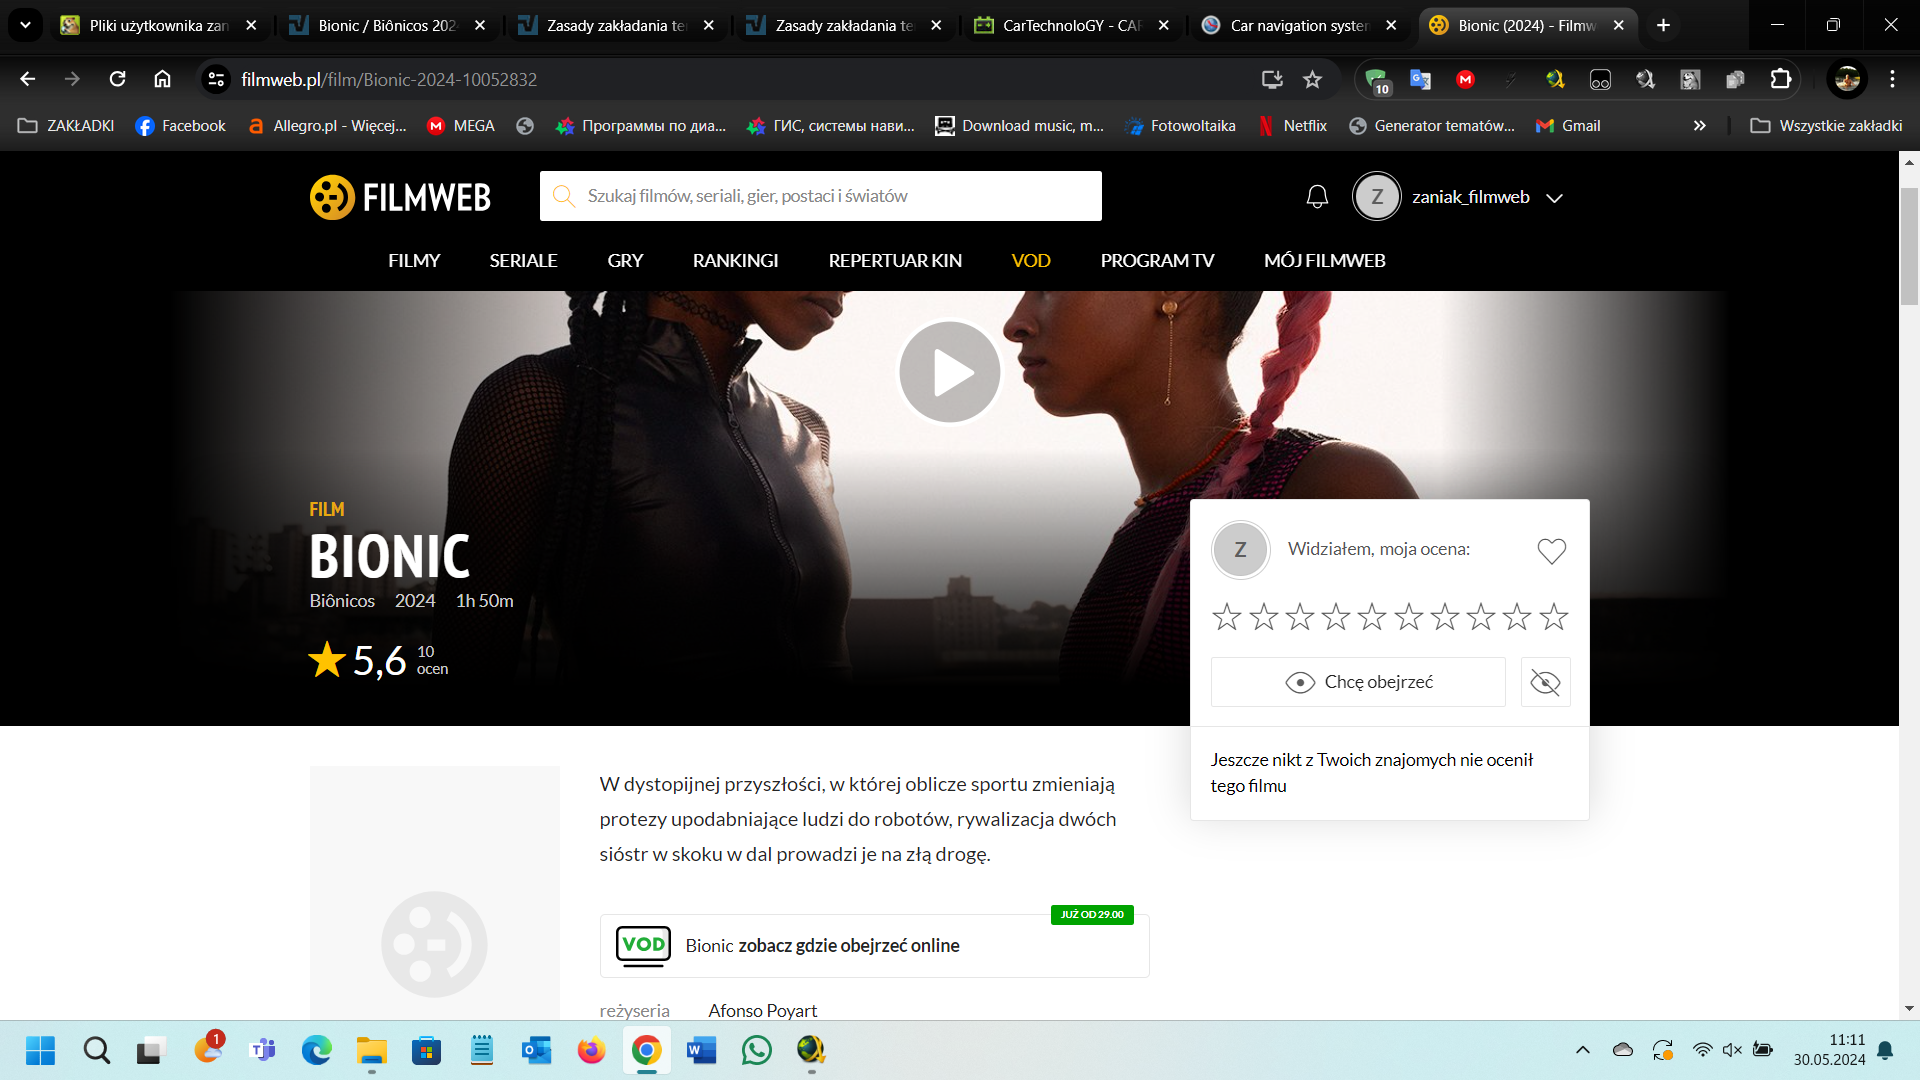
Task: Rate the film five stars
Action: pos(1372,617)
